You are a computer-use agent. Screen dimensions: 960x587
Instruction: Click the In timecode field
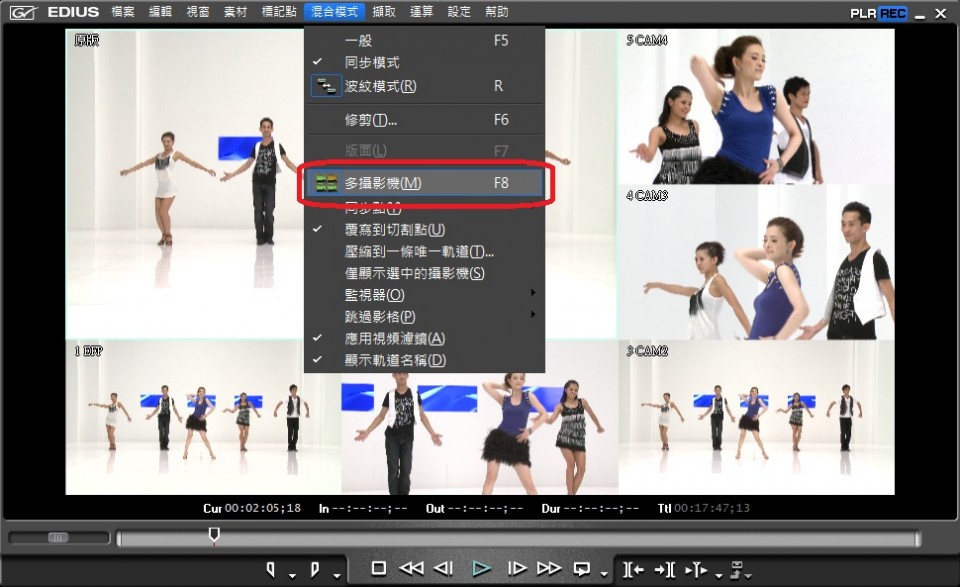tap(369, 508)
